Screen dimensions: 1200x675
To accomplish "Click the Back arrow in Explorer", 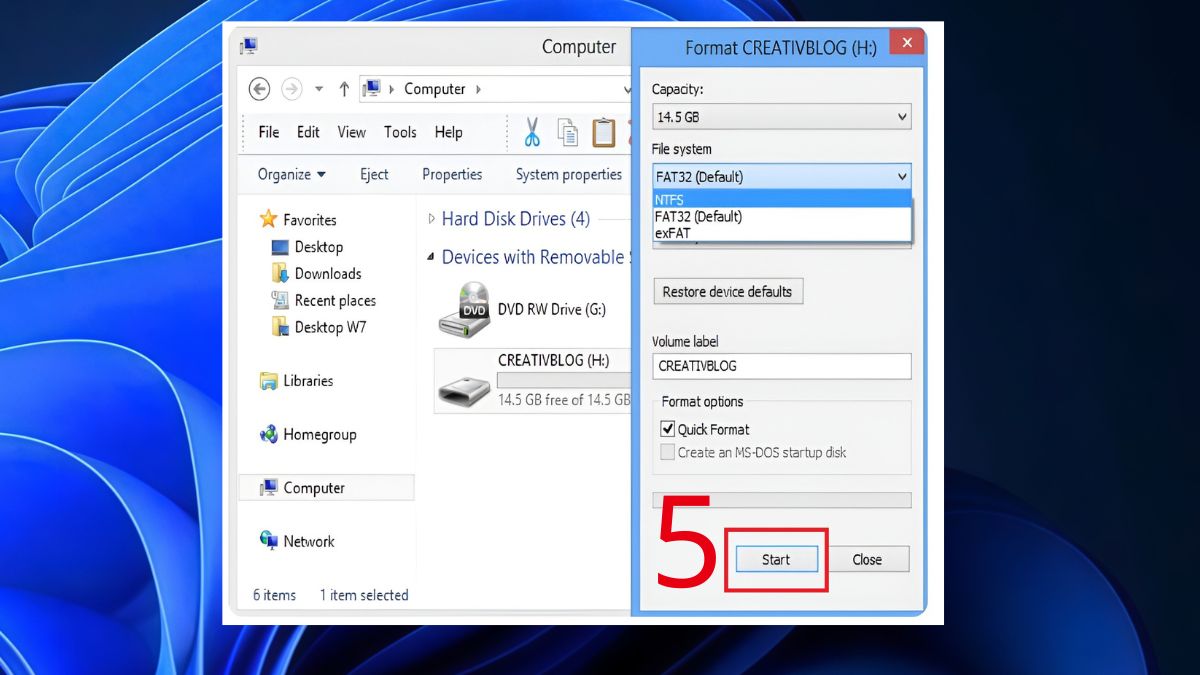I will pos(259,89).
